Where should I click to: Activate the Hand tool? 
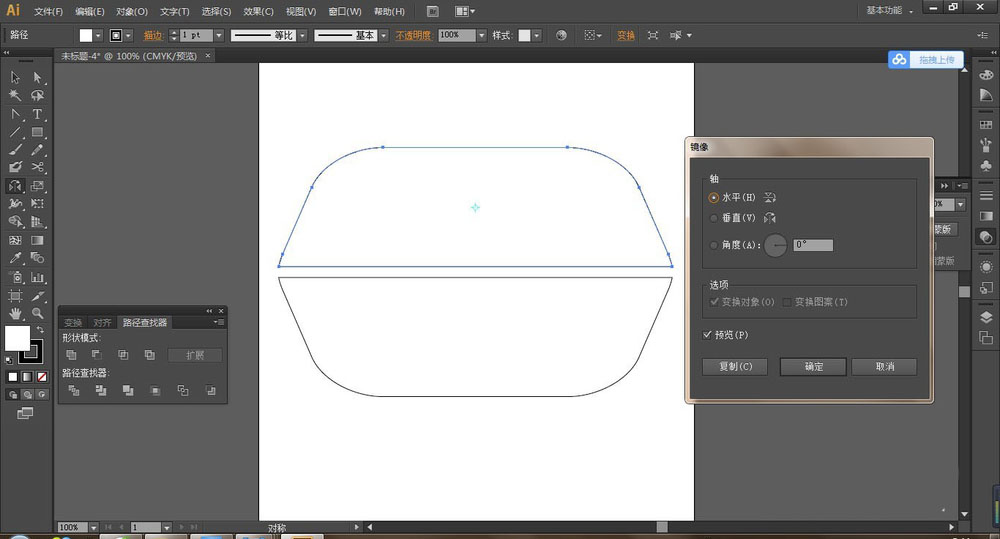click(15, 313)
